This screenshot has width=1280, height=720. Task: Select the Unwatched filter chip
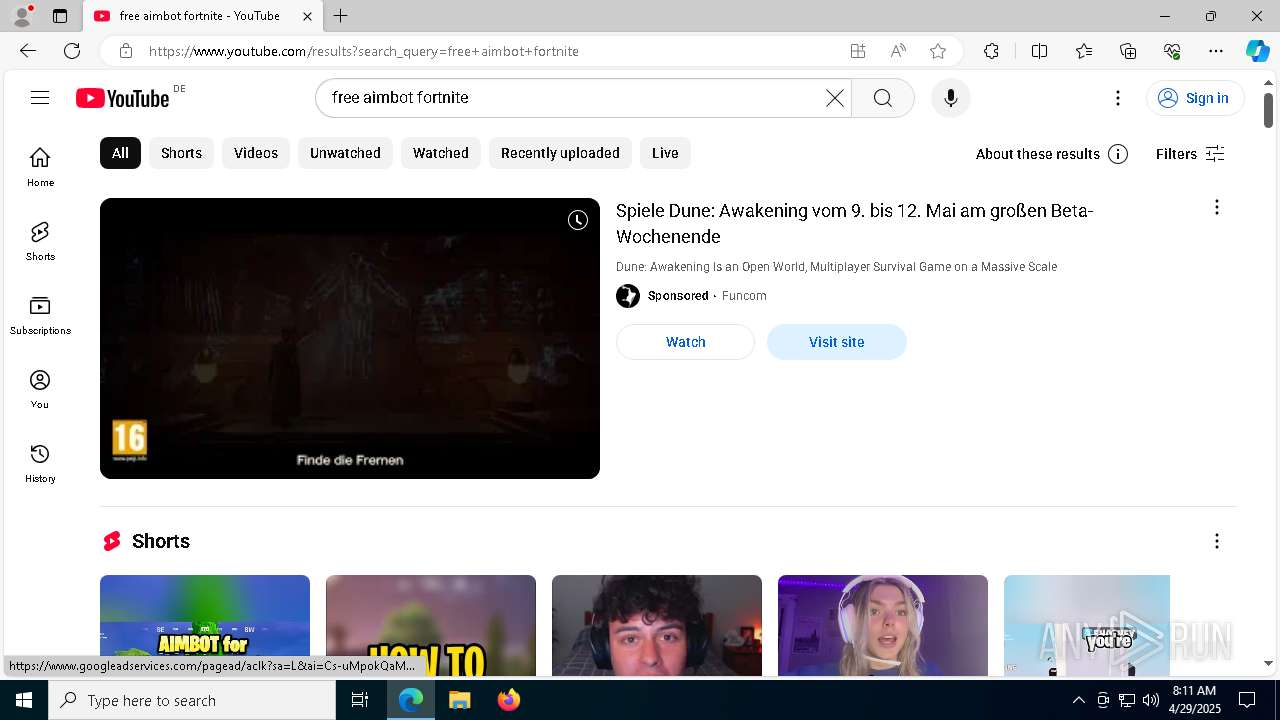345,153
